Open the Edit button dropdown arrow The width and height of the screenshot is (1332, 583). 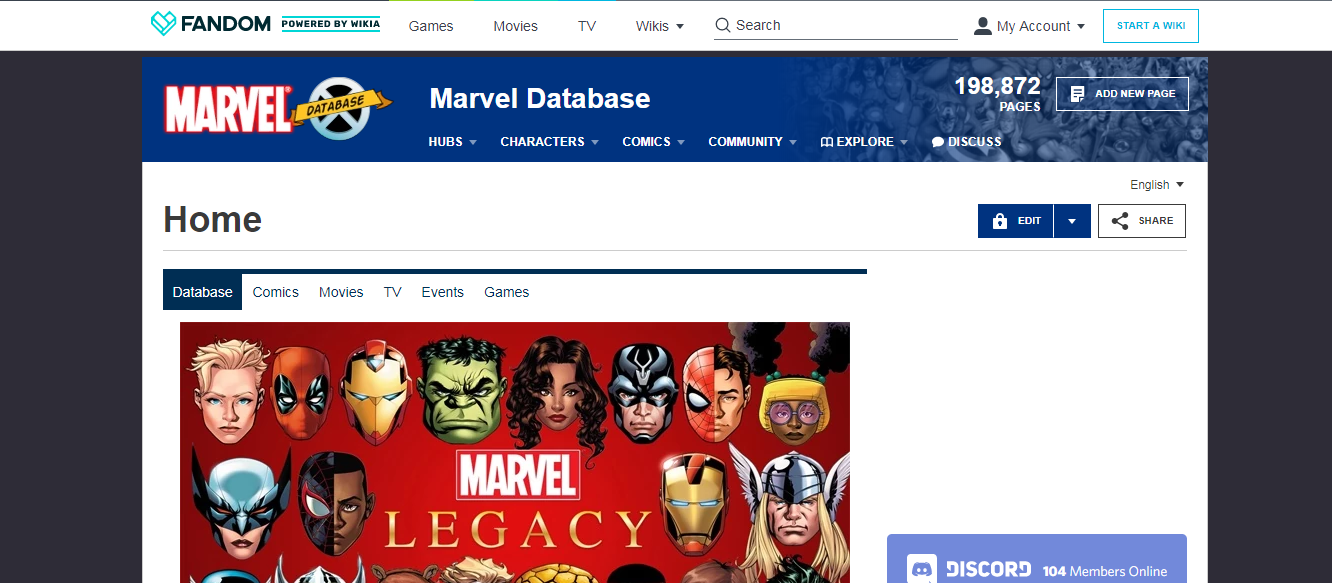coord(1072,221)
